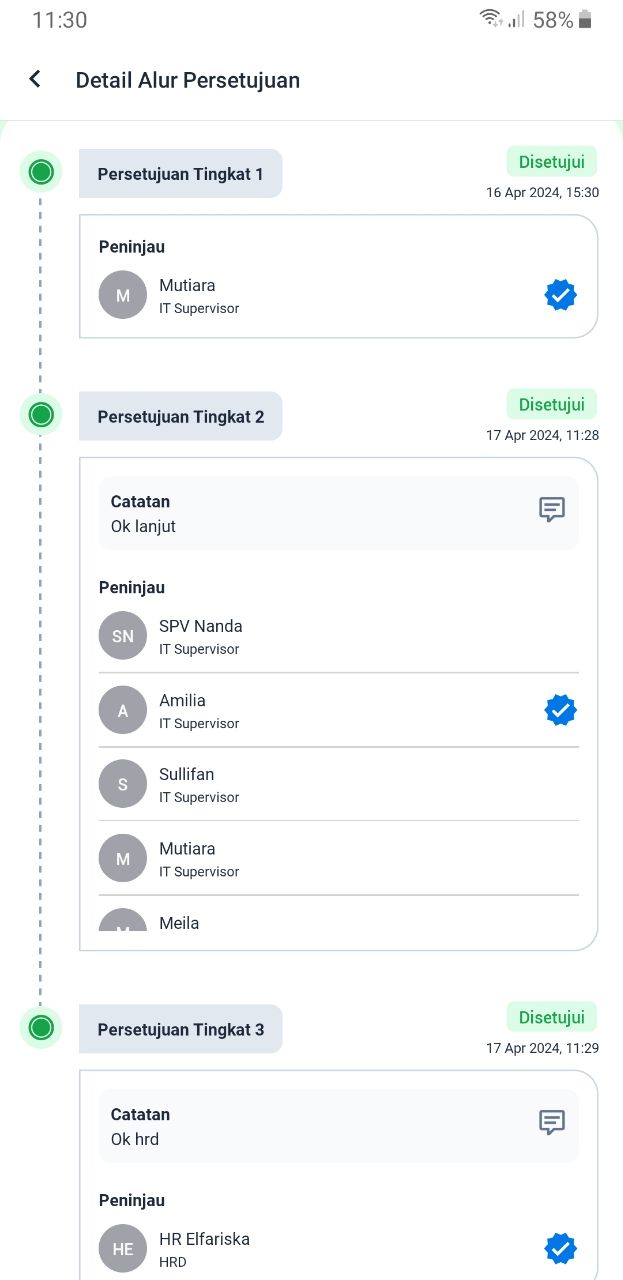623x1280 pixels.
Task: Tap the green timeline dot for Tingkat 3
Action: pos(41,1027)
